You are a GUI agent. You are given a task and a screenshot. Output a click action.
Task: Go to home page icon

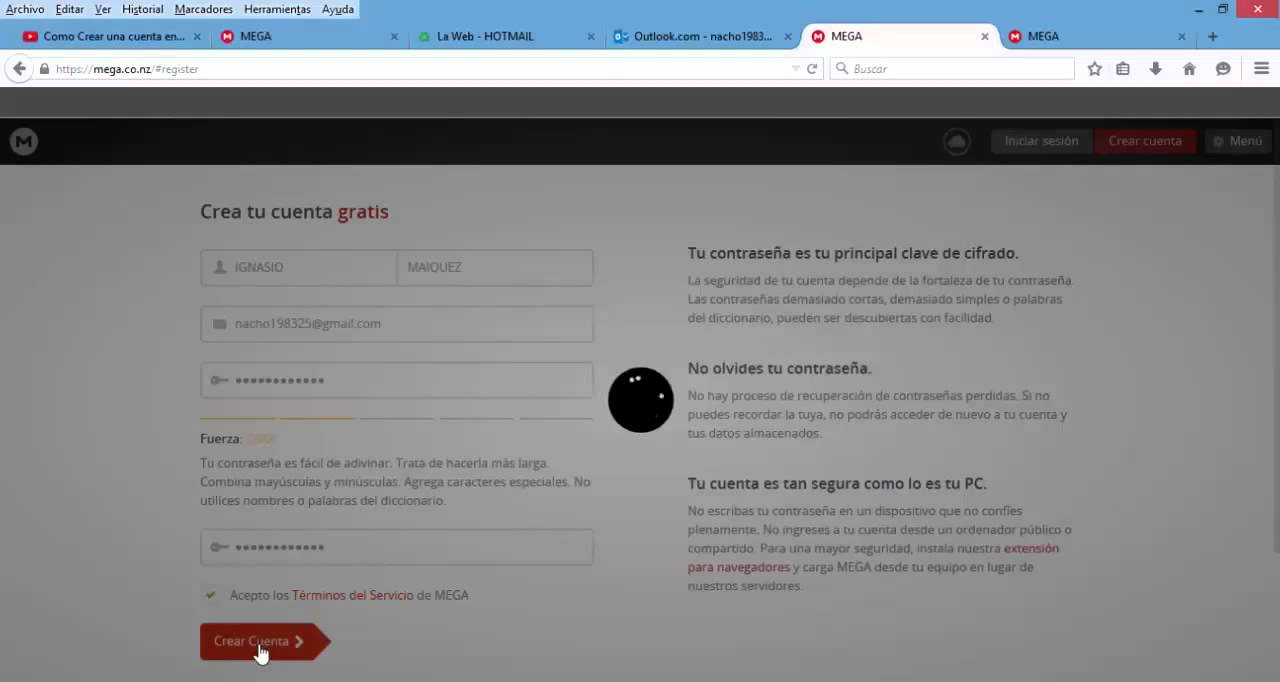point(1189,69)
